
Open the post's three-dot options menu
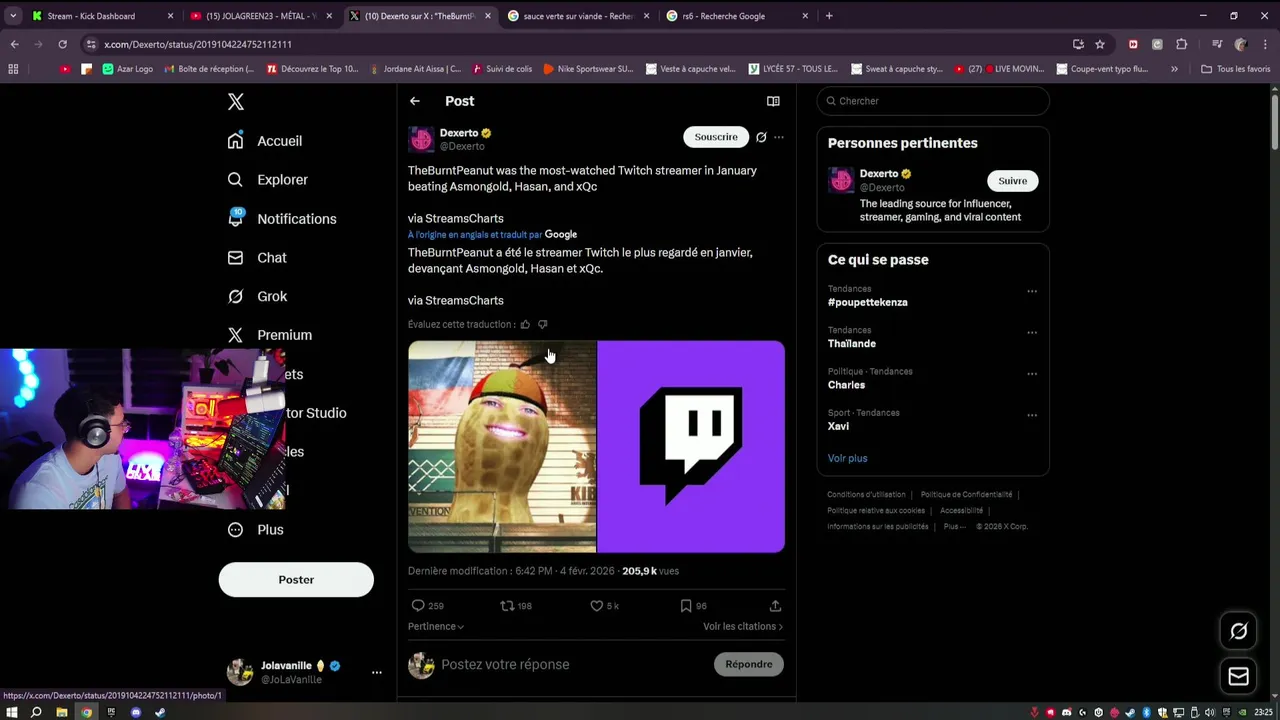(x=779, y=137)
